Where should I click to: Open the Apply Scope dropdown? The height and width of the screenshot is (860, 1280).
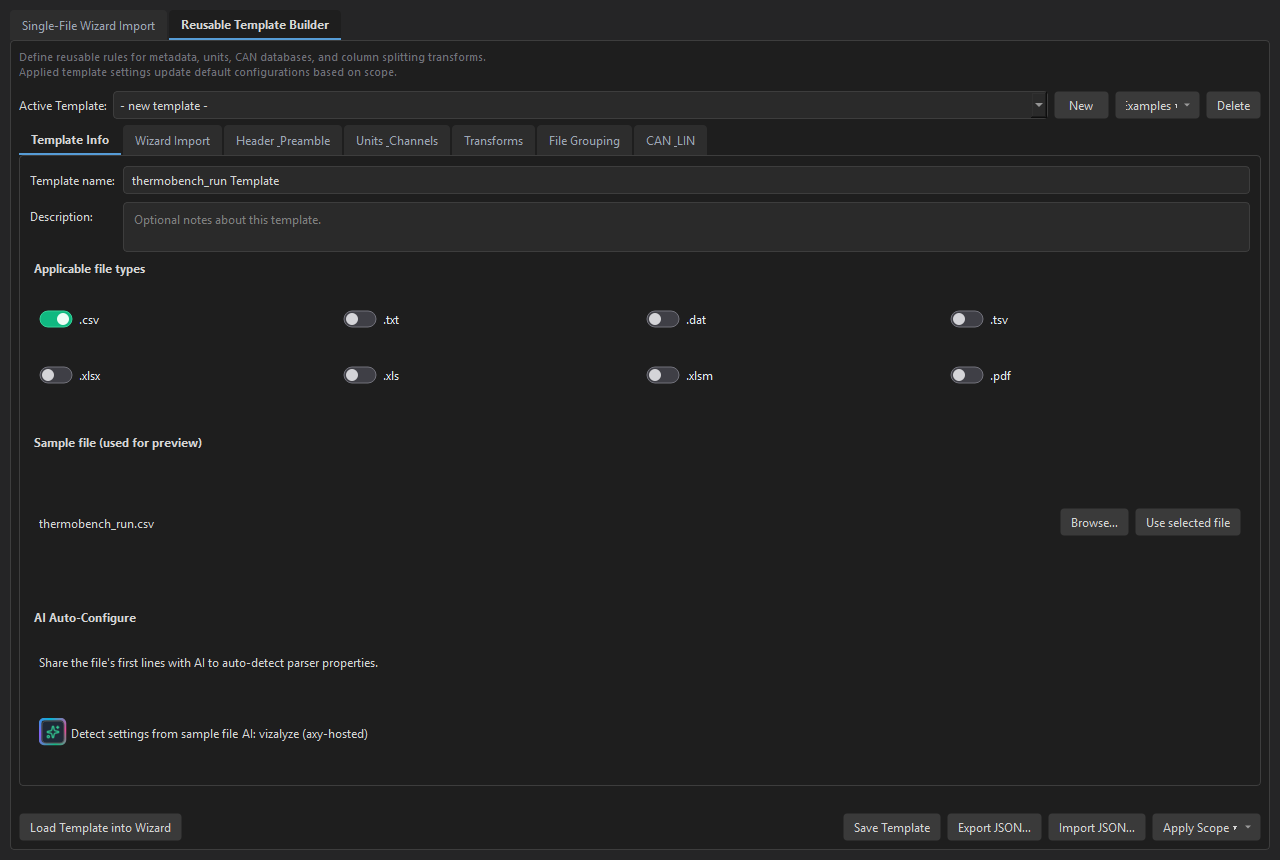pyautogui.click(x=1206, y=827)
